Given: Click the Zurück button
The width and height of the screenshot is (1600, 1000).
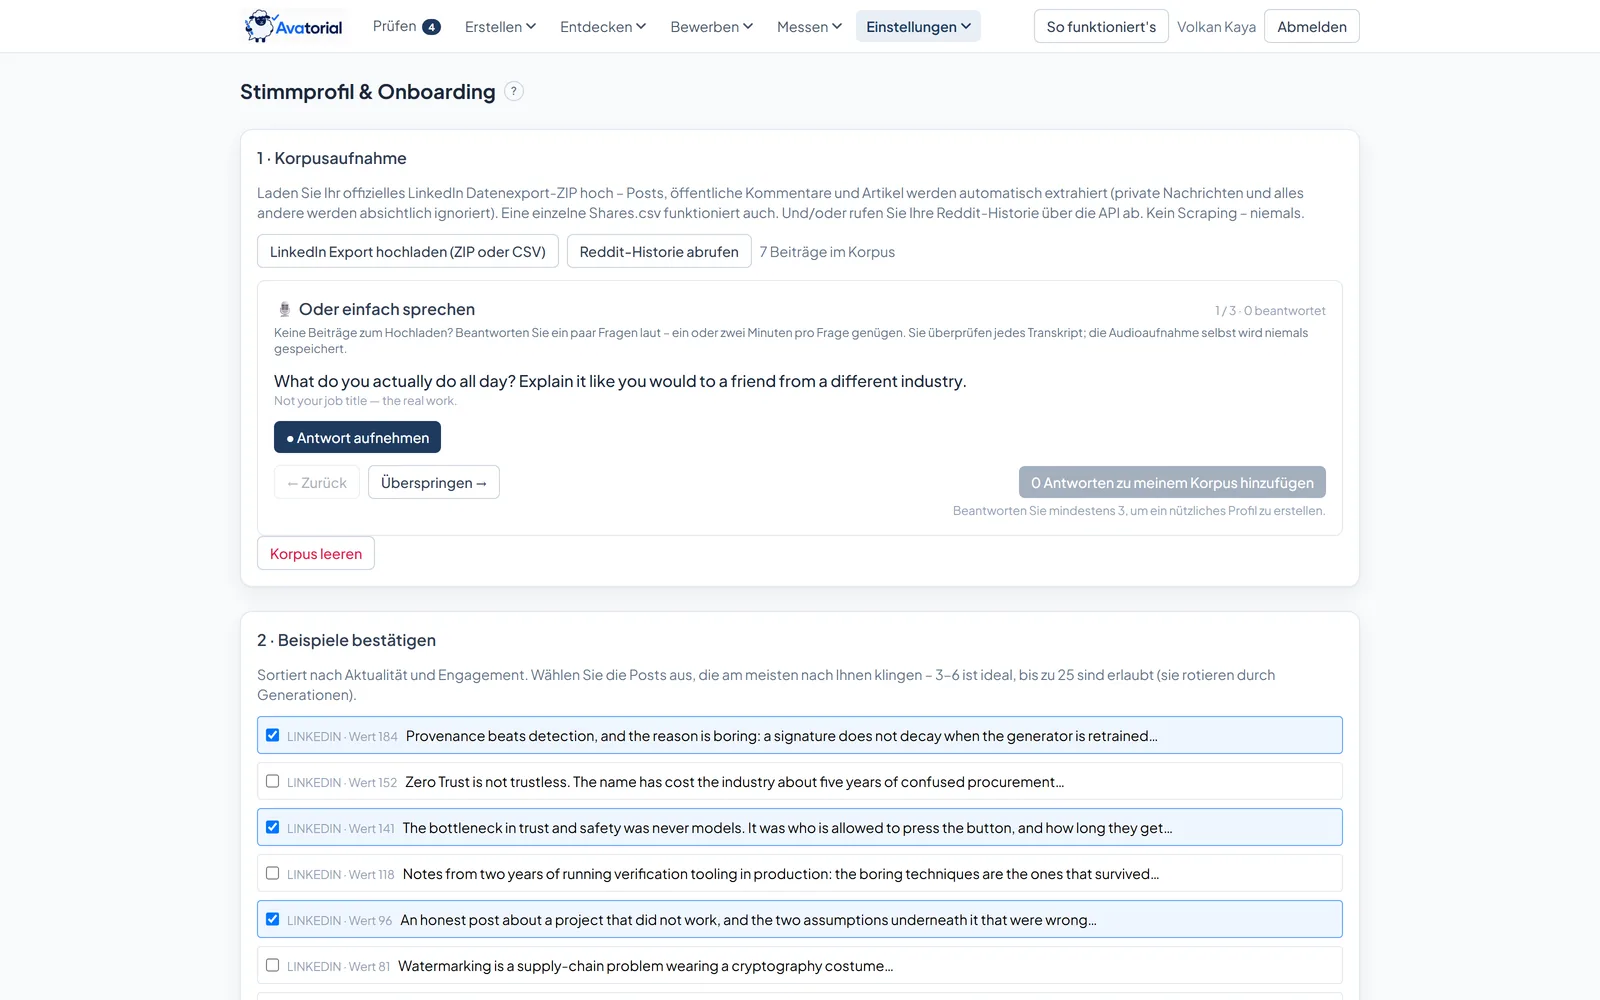Looking at the screenshot, I should [317, 482].
